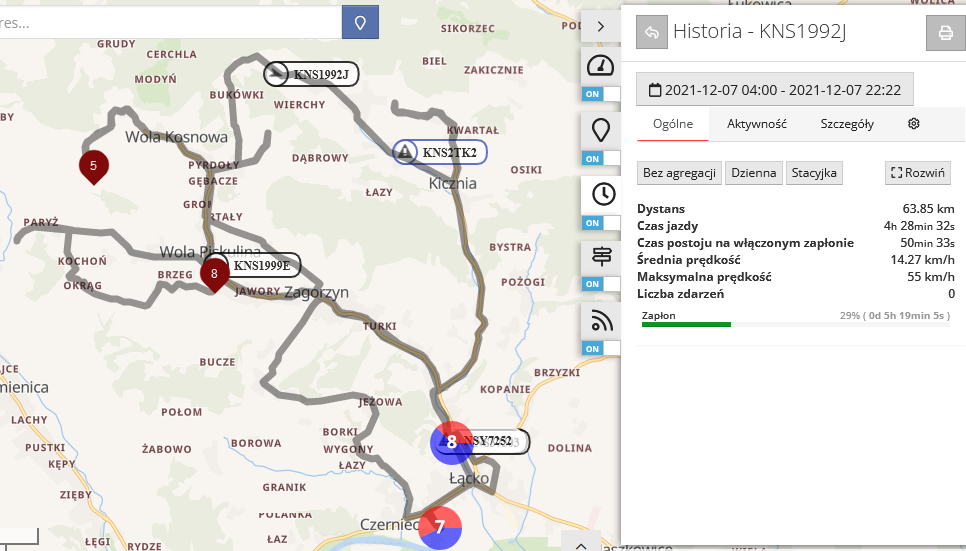This screenshot has height=551, width=966.
Task: Toggle the ON switch under clock icon
Action: pyautogui.click(x=600, y=222)
